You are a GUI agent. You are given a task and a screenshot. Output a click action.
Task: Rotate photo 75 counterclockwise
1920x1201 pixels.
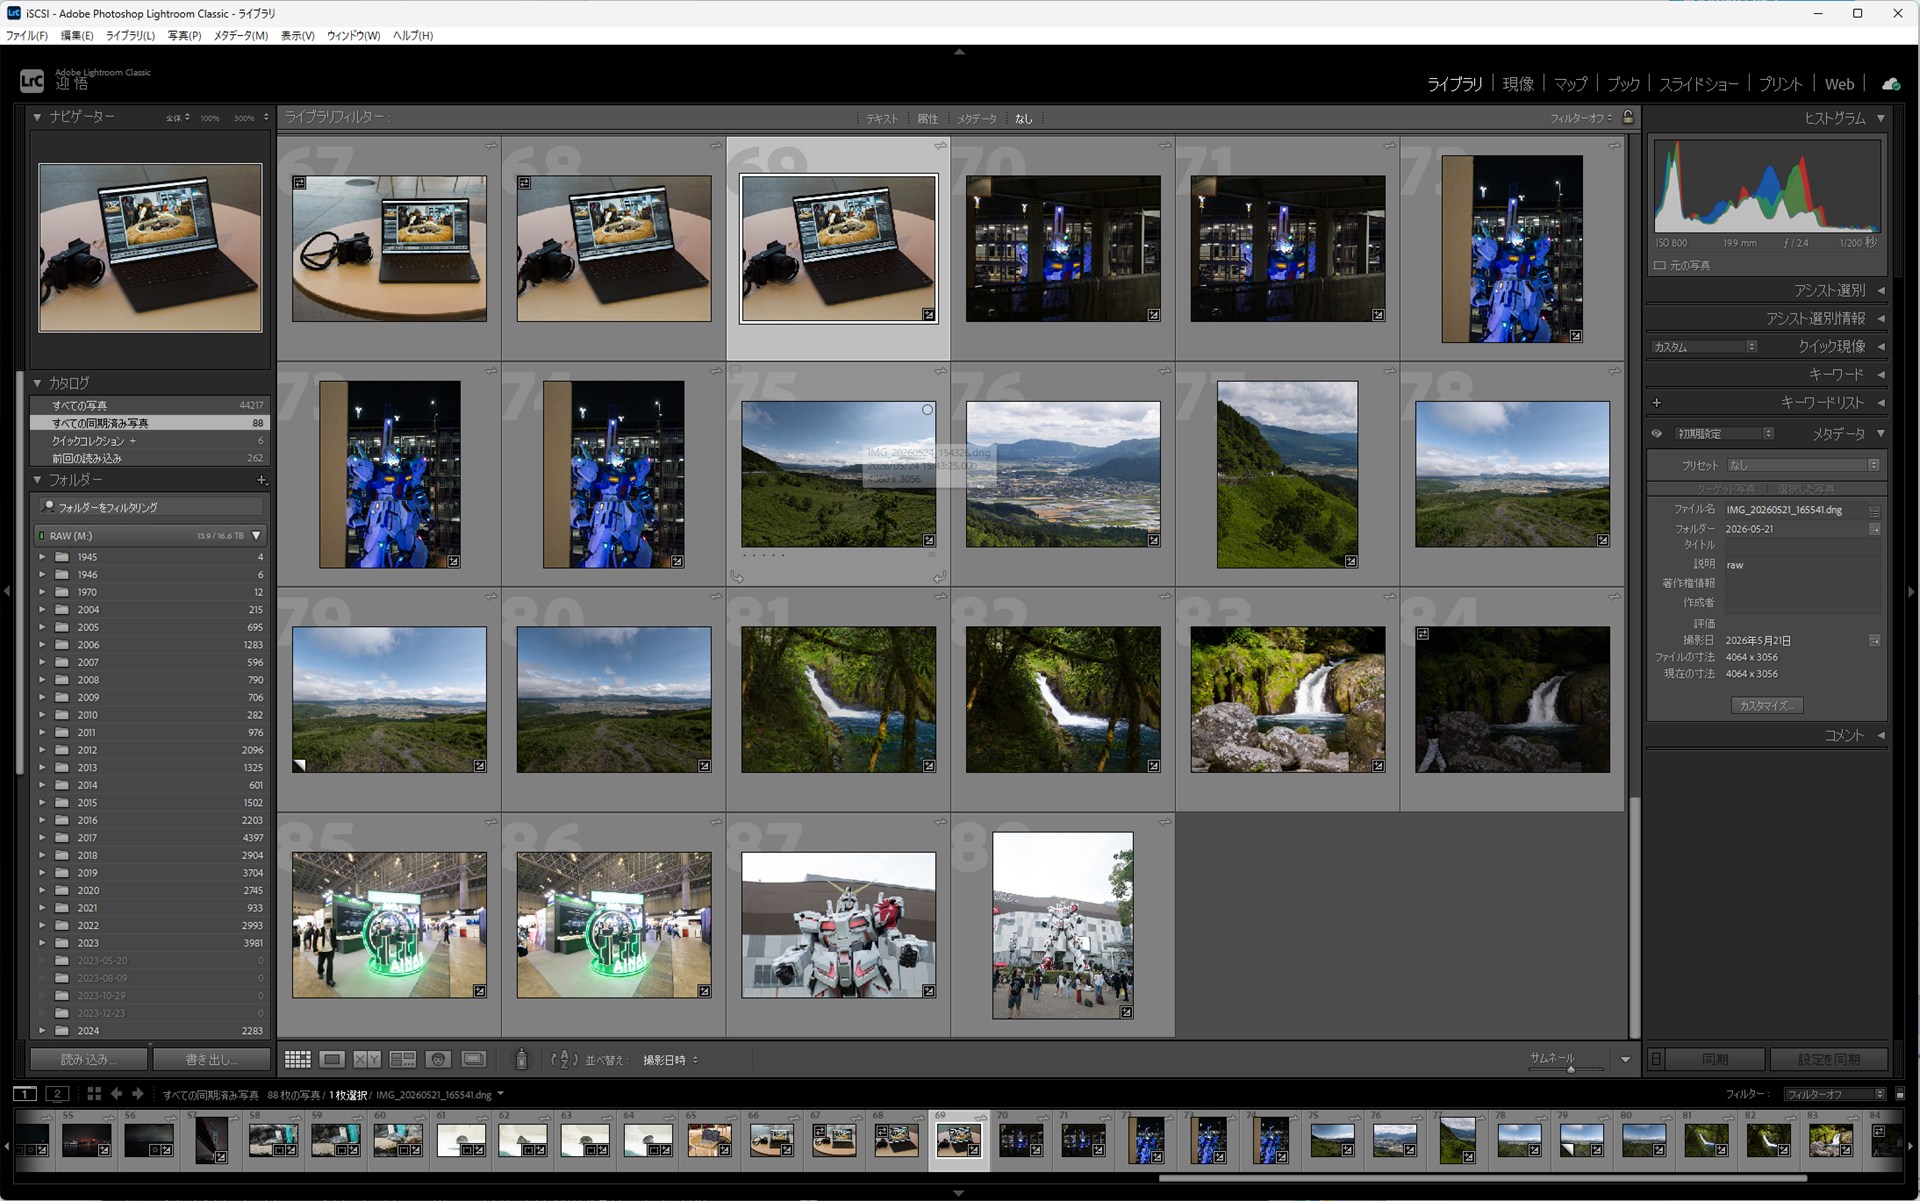(x=737, y=576)
